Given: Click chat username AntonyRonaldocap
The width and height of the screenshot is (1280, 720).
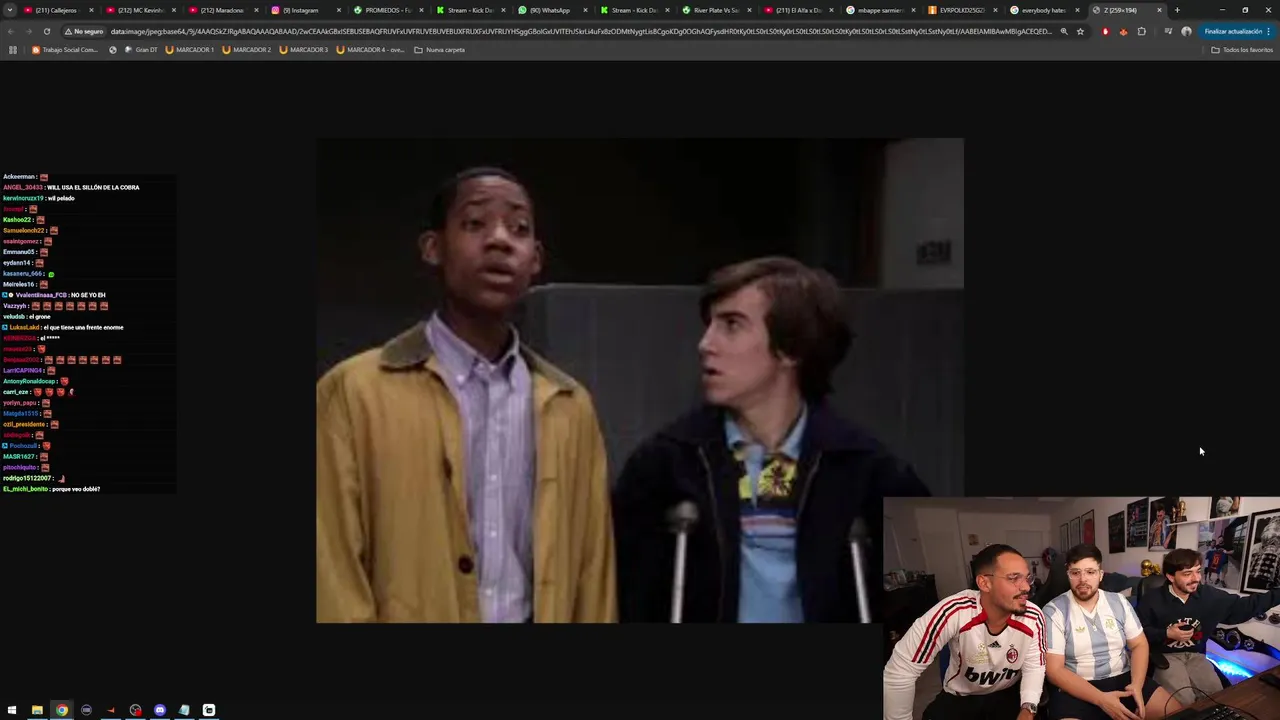Looking at the screenshot, I should pyautogui.click(x=30, y=381).
